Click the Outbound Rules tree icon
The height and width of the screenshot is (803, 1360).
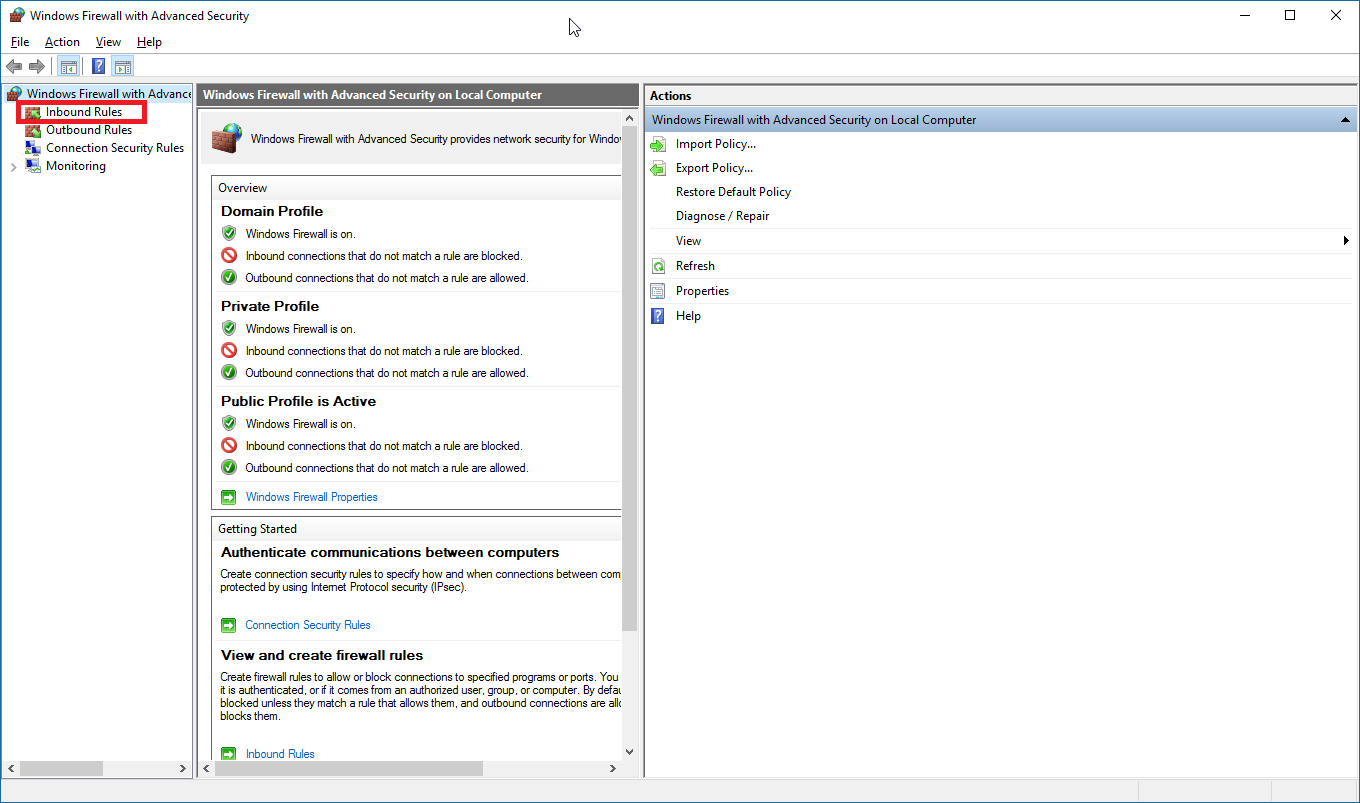click(x=33, y=130)
